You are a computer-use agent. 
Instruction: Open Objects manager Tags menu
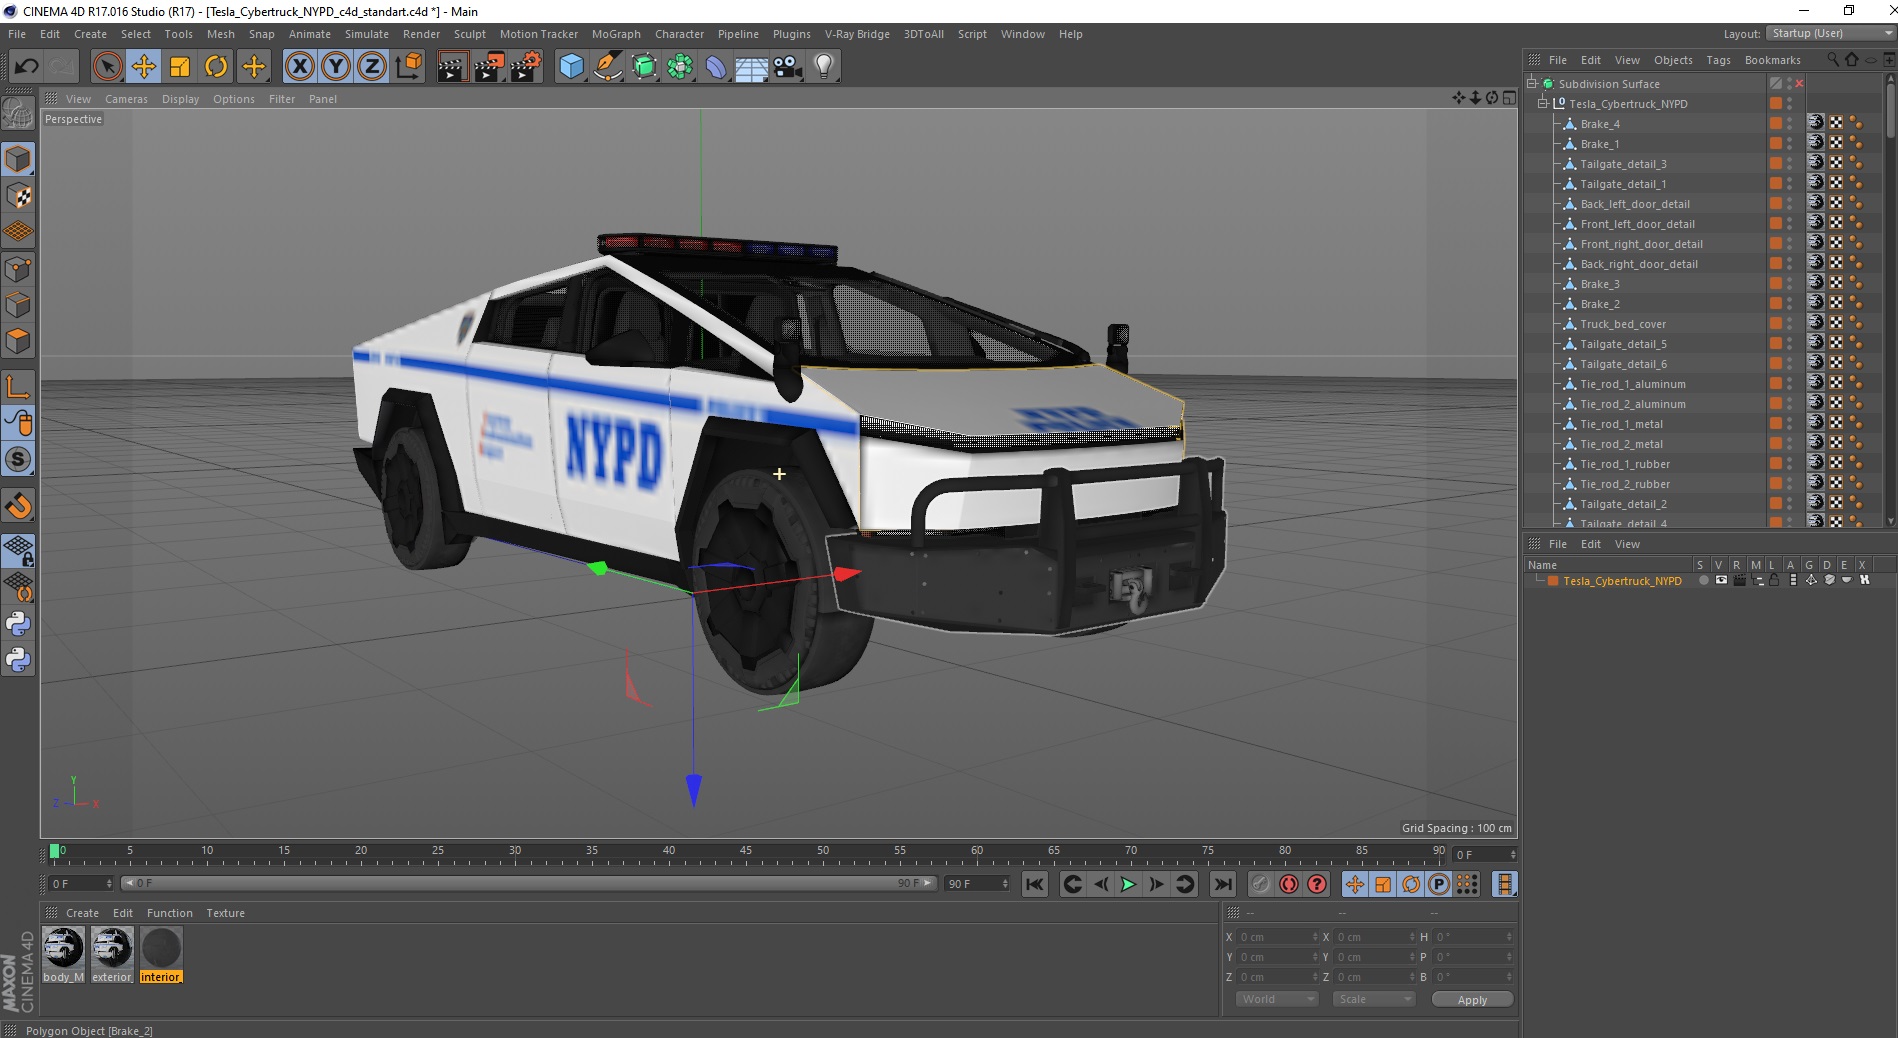pyautogui.click(x=1718, y=60)
